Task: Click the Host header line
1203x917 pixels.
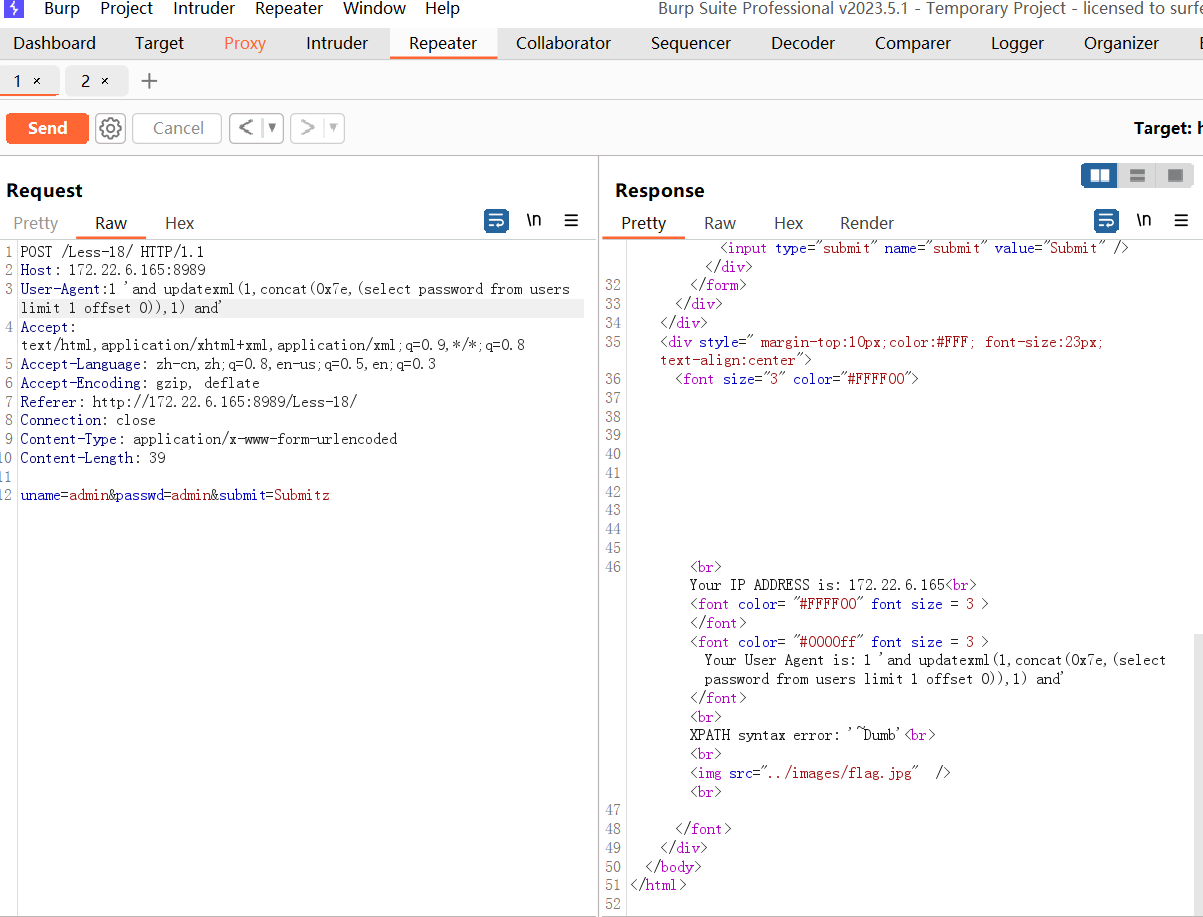Action: (x=113, y=270)
